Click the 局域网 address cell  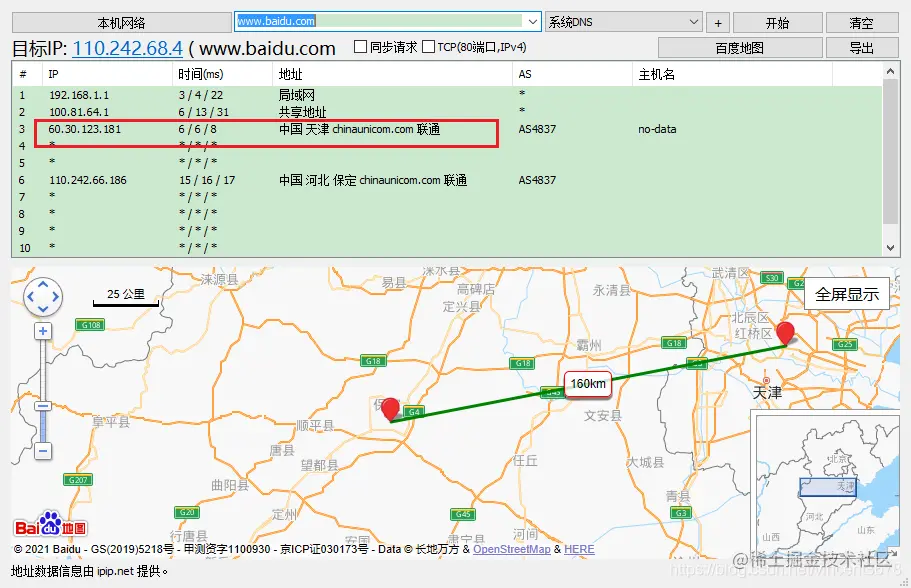[296, 95]
